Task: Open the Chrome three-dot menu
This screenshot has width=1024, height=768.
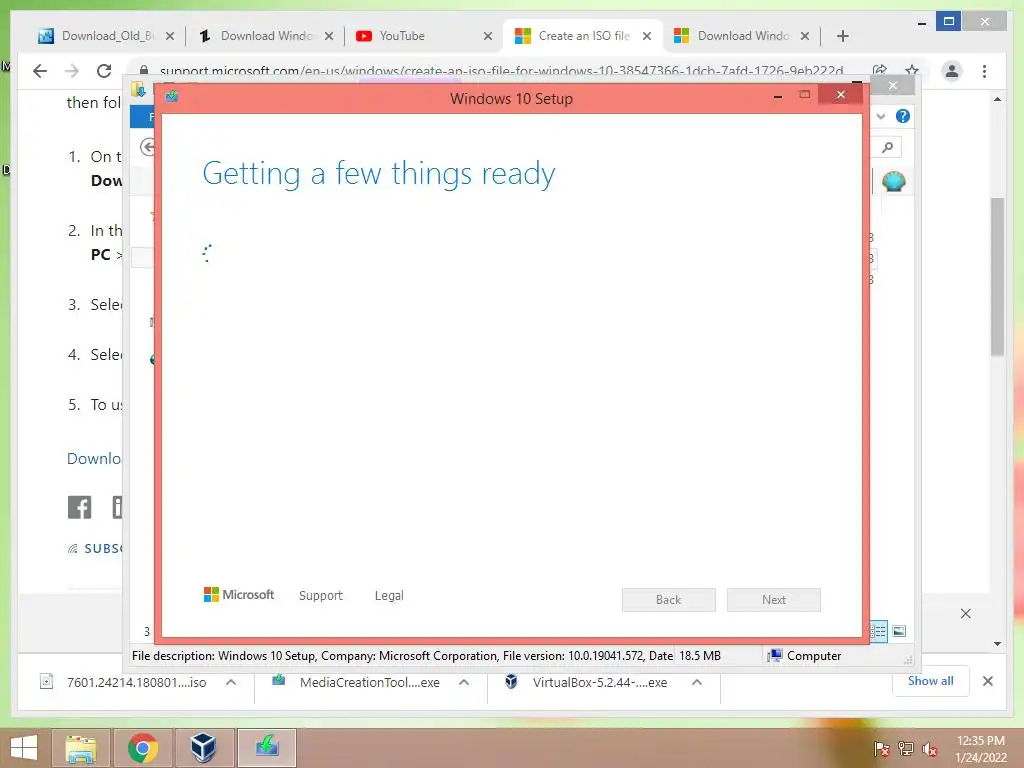Action: pyautogui.click(x=984, y=71)
